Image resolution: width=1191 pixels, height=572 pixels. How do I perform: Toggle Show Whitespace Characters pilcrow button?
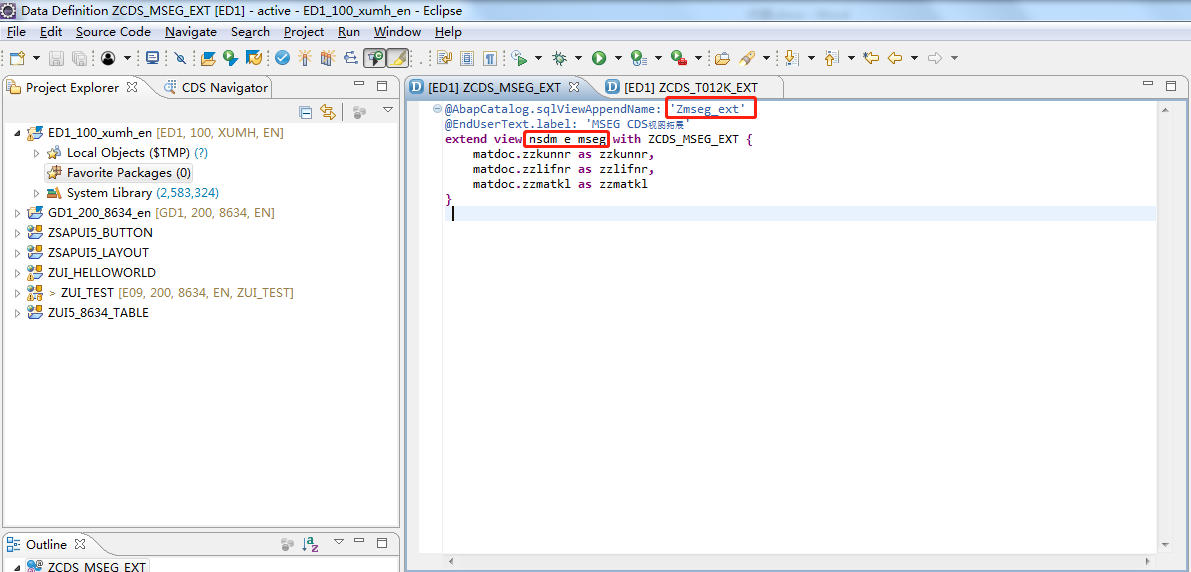[490, 58]
